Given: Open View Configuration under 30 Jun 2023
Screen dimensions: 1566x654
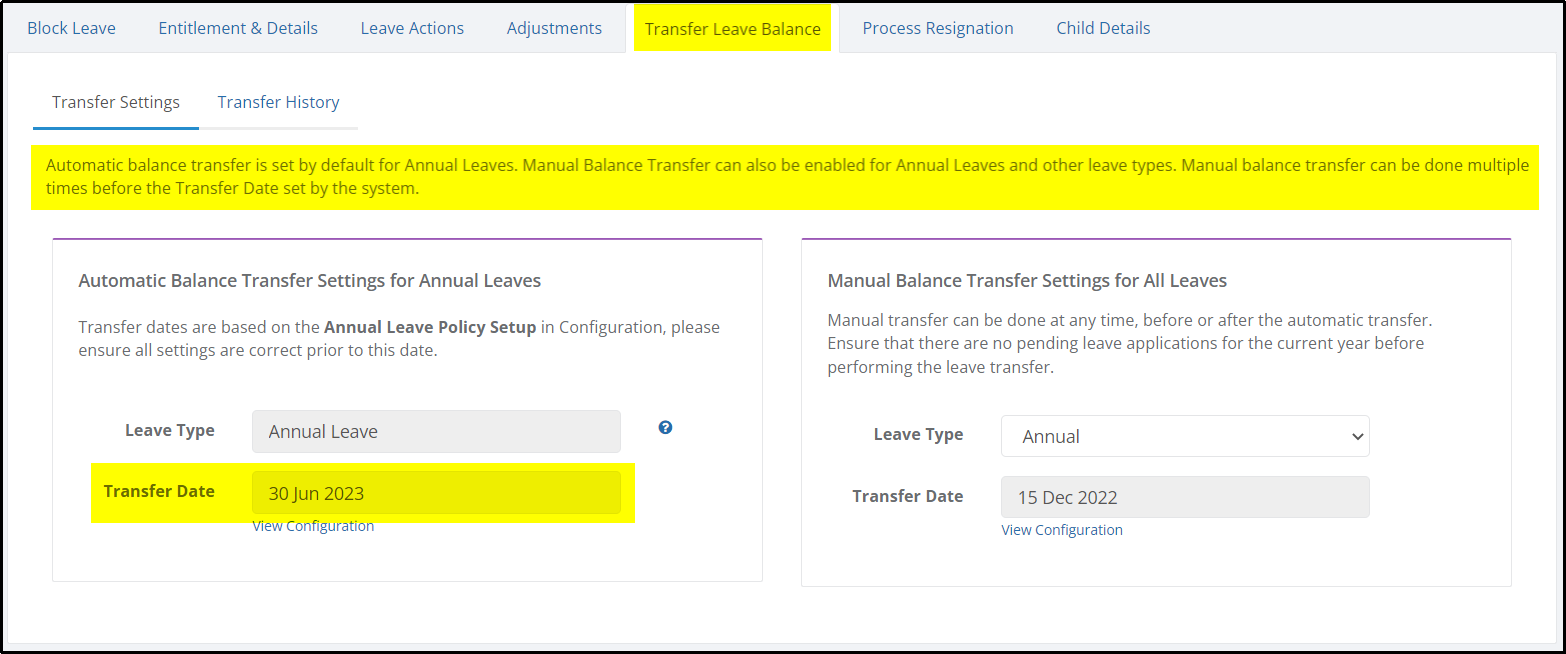Looking at the screenshot, I should click(x=313, y=526).
